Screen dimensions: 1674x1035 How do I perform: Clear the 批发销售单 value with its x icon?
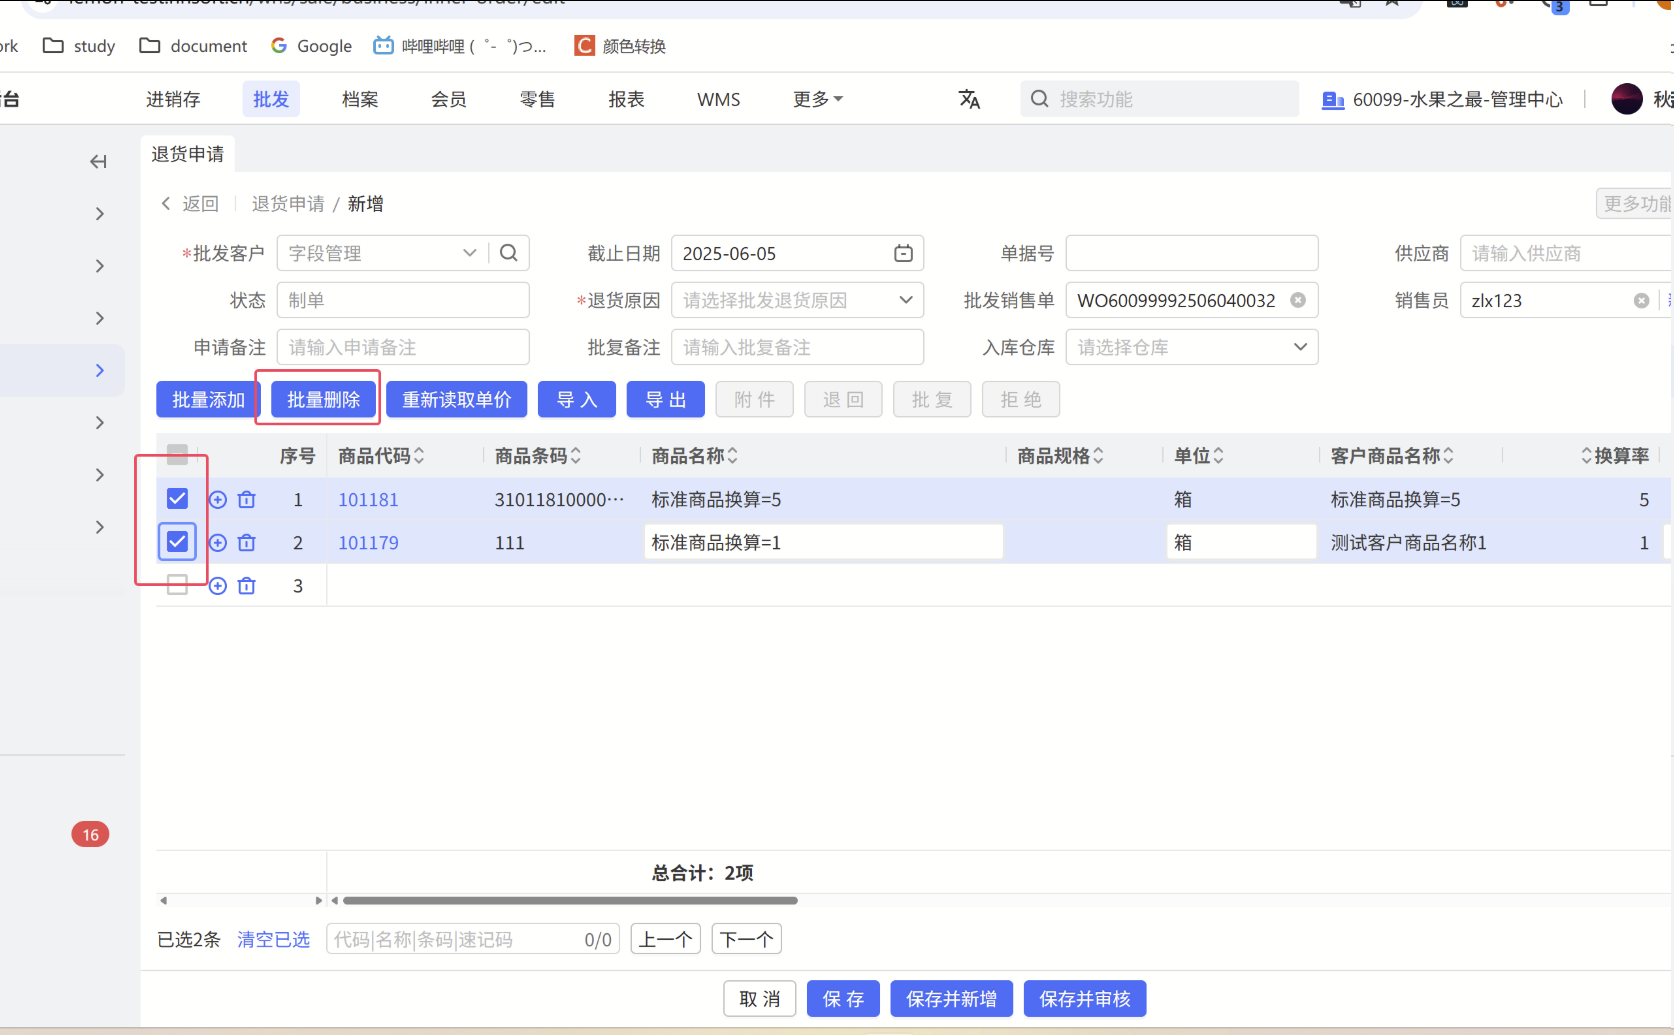click(x=1298, y=300)
